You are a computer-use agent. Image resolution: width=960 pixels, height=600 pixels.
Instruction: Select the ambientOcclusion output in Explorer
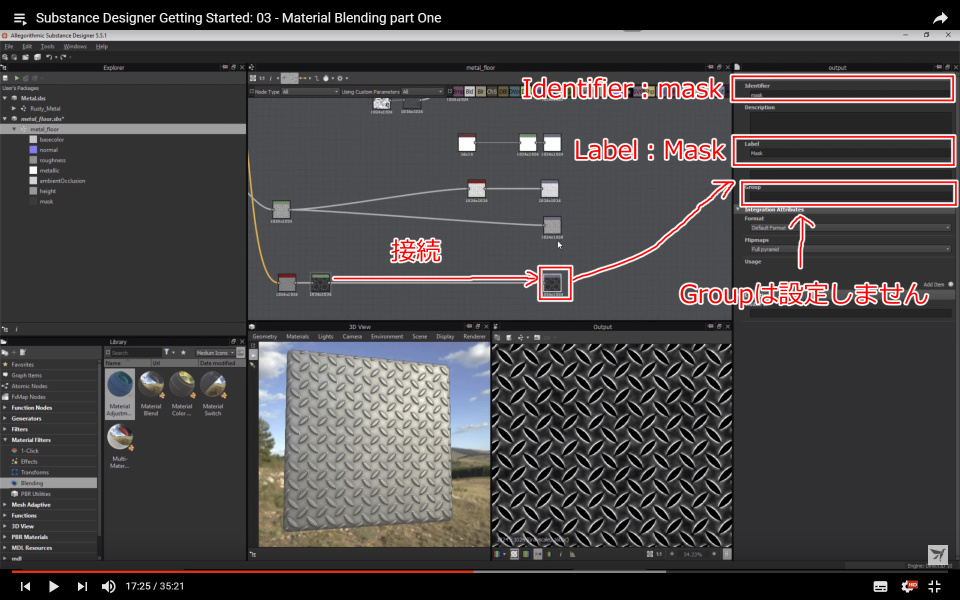coord(62,181)
